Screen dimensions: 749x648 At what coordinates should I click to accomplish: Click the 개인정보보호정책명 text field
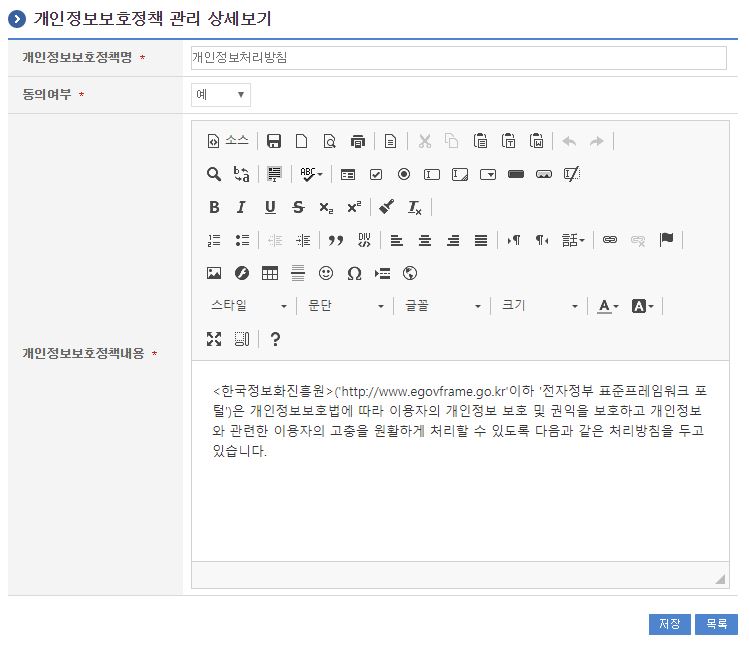click(x=458, y=58)
